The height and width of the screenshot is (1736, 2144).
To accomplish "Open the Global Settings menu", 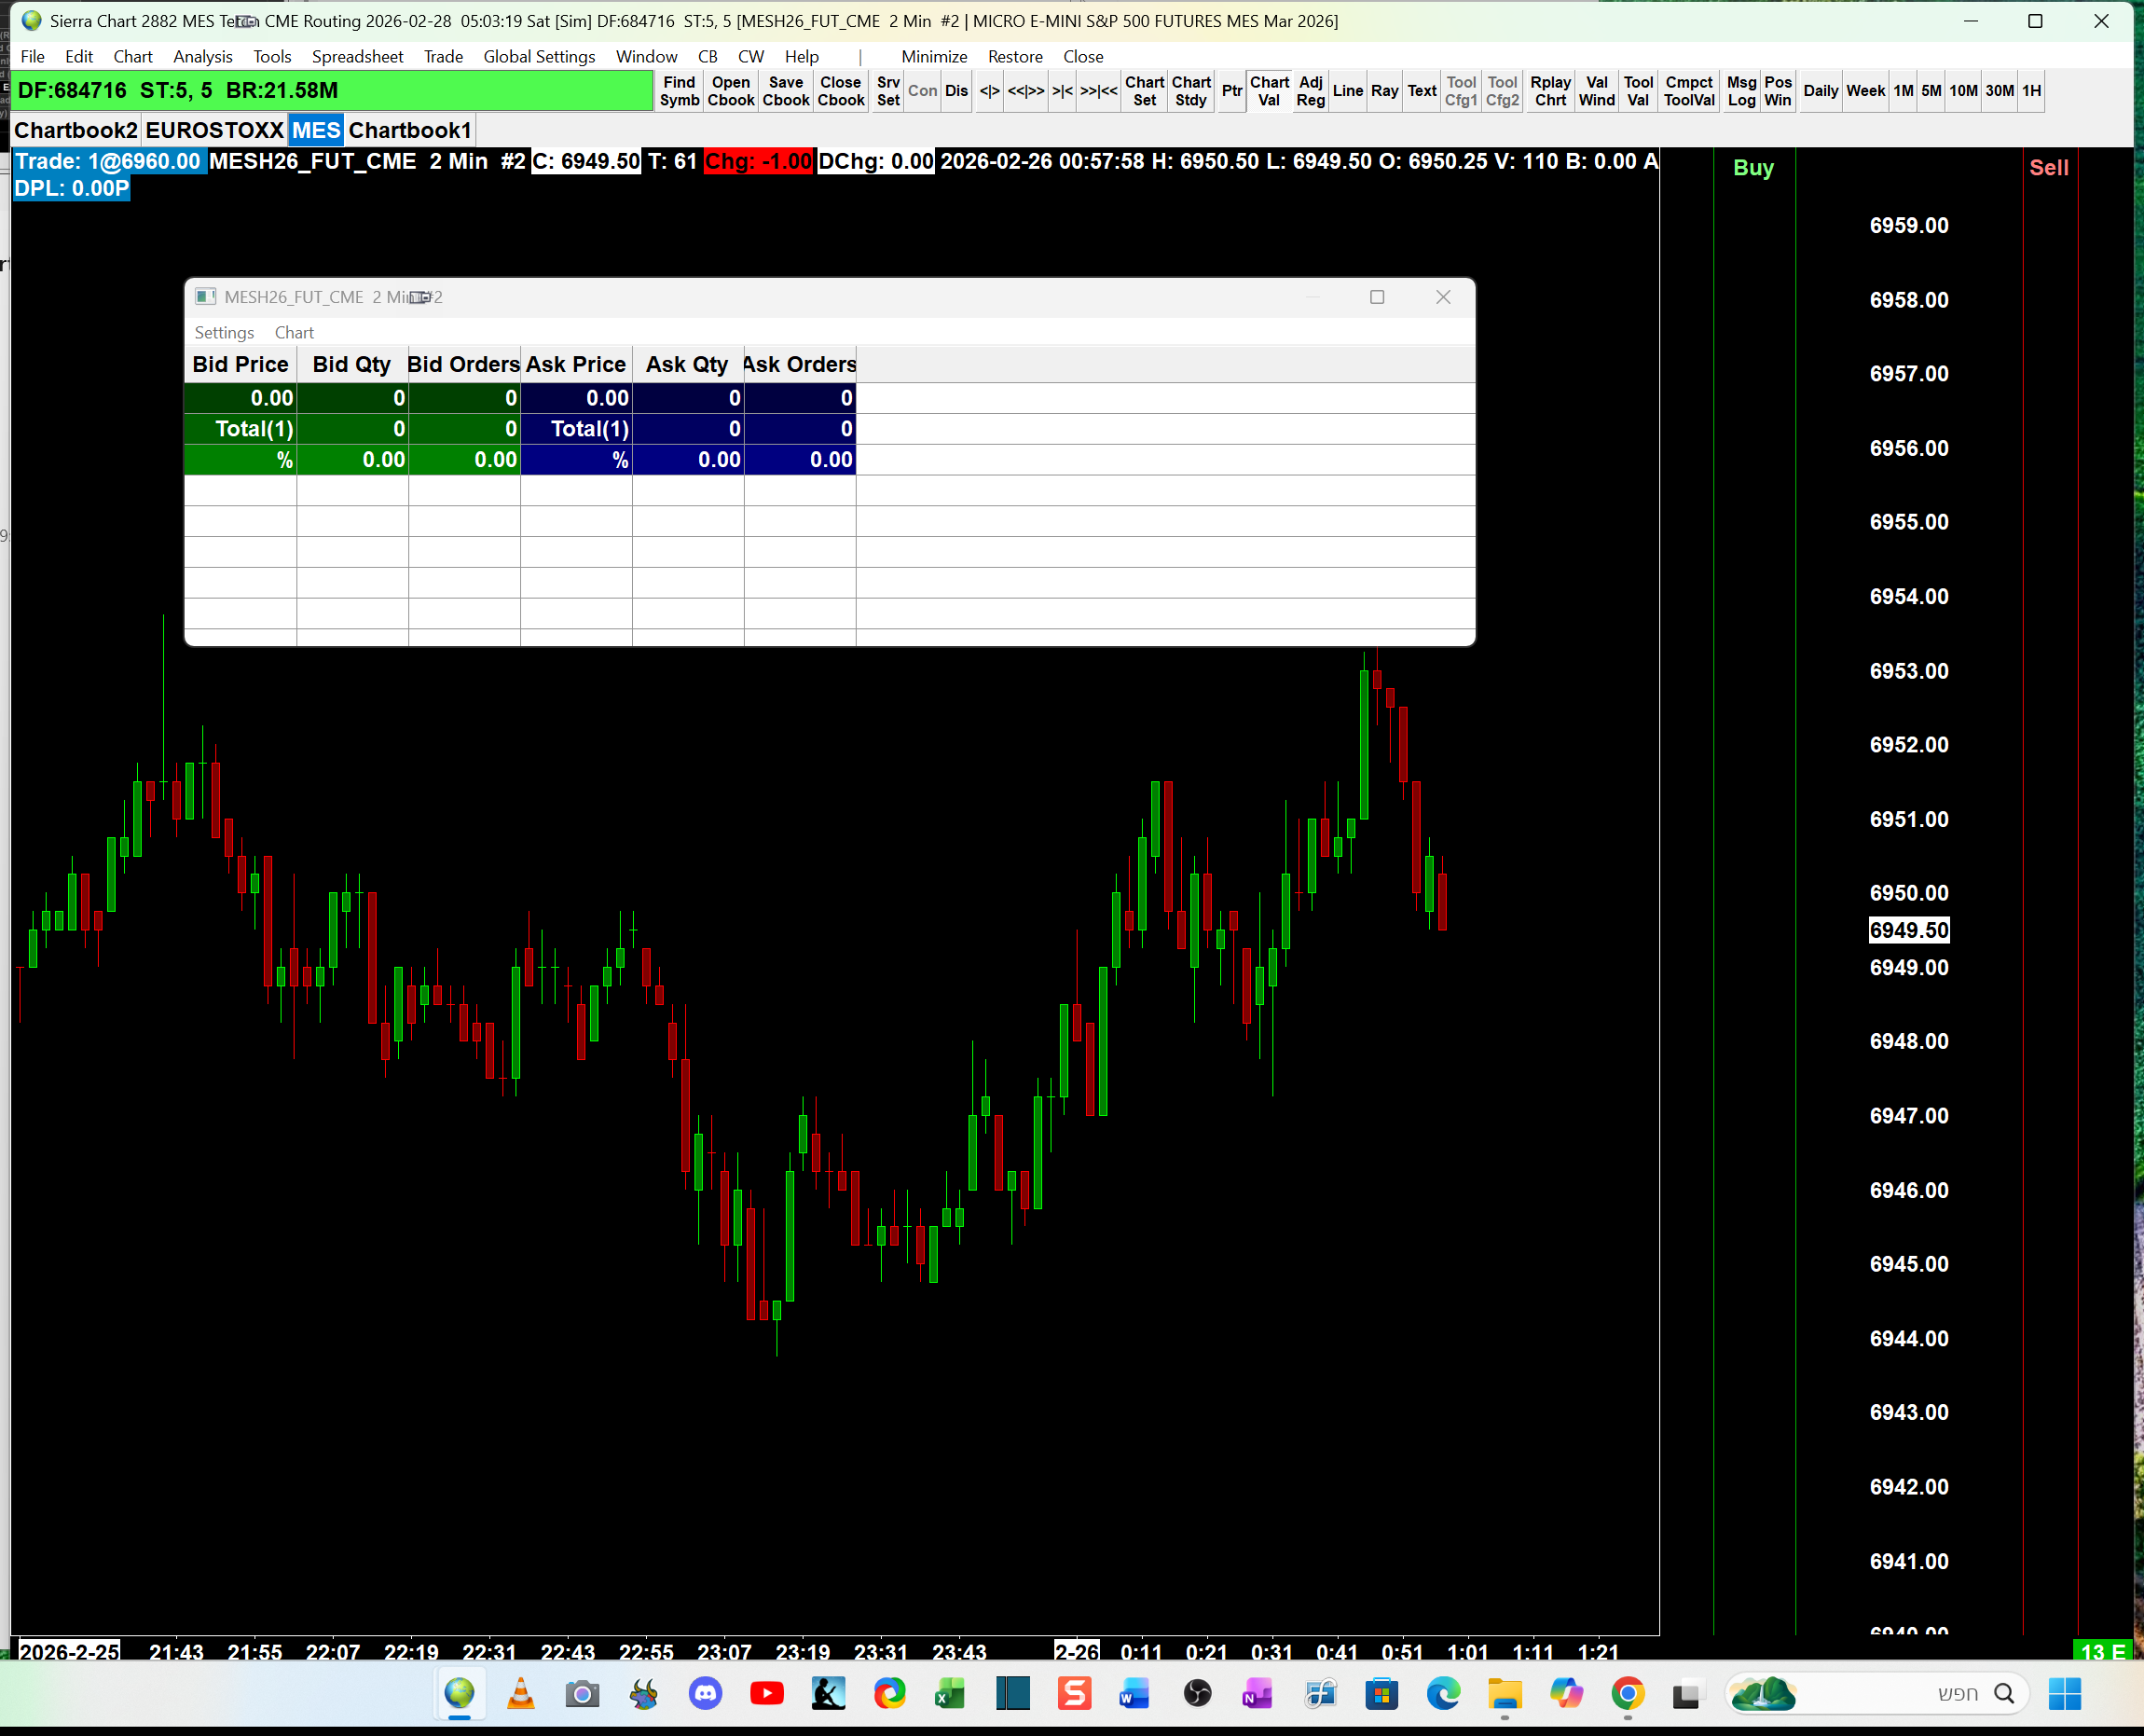I will tap(539, 57).
